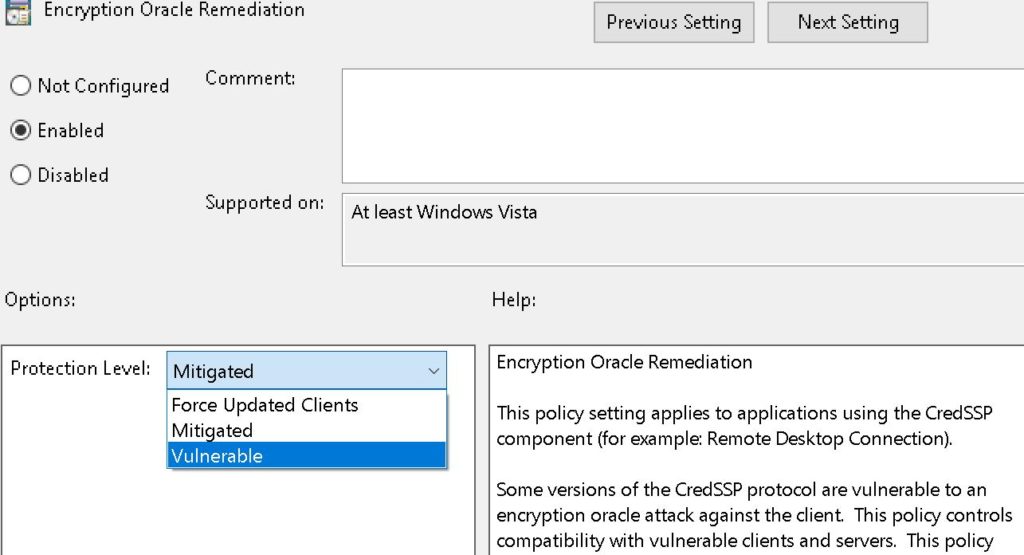This screenshot has width=1024, height=555.
Task: Click the Protection Level combo box showing Mitigated
Action: 295,371
